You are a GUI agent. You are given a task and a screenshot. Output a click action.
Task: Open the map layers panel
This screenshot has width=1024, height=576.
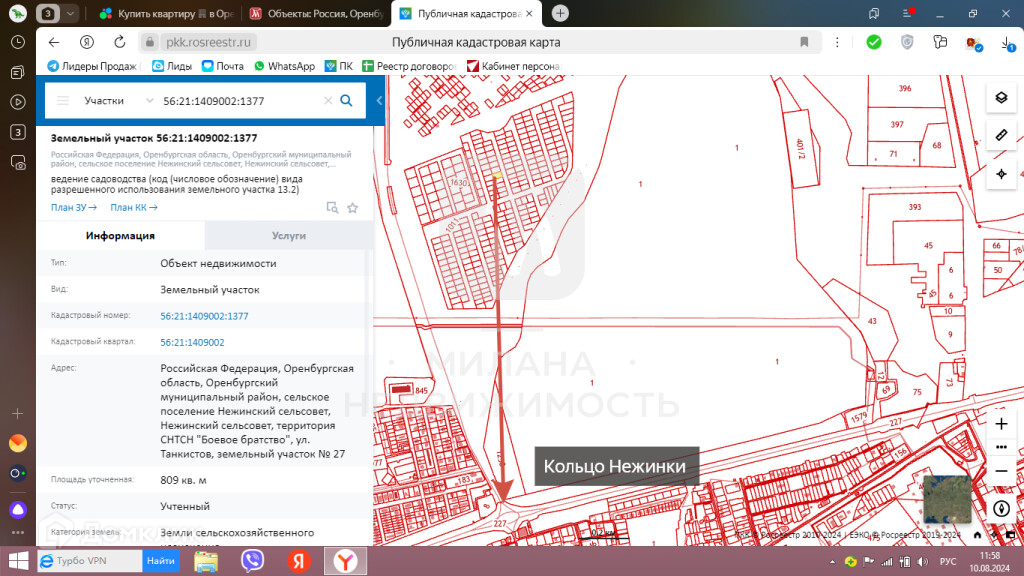(1000, 98)
